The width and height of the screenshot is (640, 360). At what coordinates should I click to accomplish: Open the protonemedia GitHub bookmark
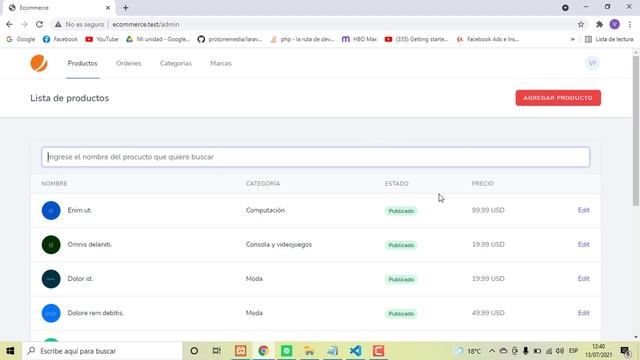pyautogui.click(x=230, y=39)
